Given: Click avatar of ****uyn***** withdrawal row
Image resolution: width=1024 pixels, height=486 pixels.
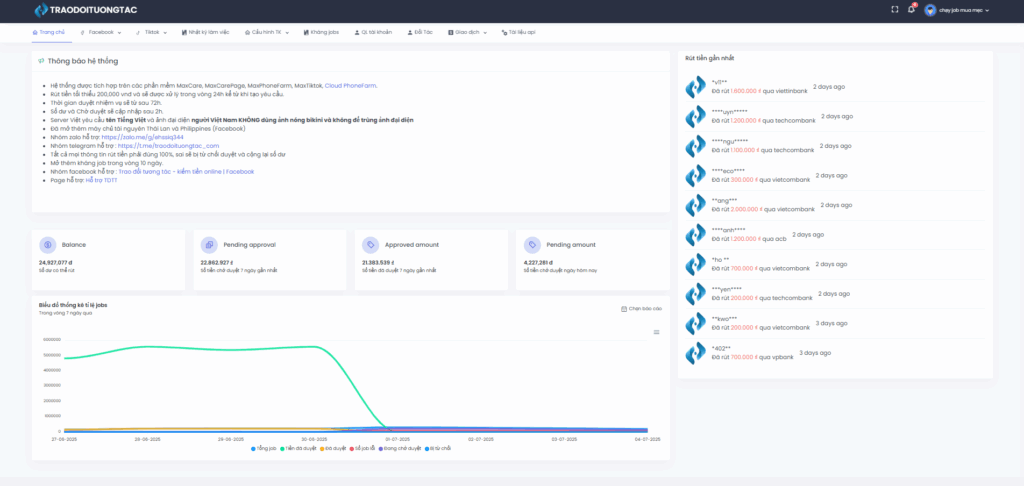Looking at the screenshot, I should [x=696, y=116].
